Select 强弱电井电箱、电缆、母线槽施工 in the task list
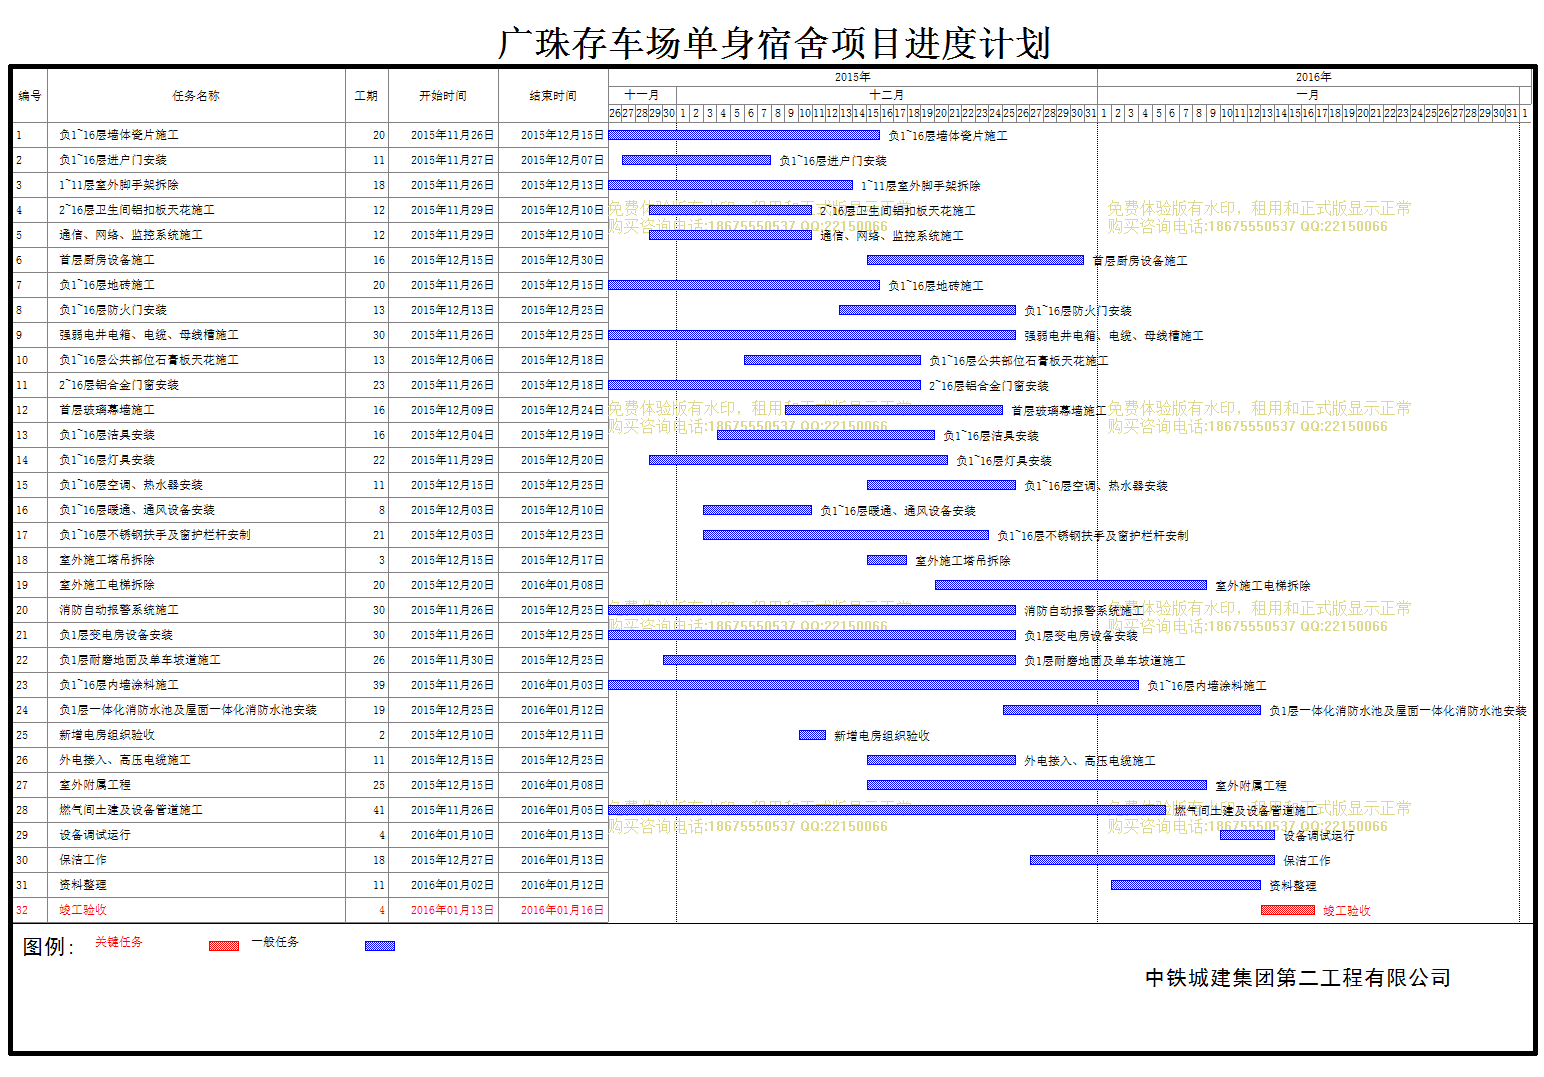Viewport: 1544px width, 1077px height. point(149,335)
